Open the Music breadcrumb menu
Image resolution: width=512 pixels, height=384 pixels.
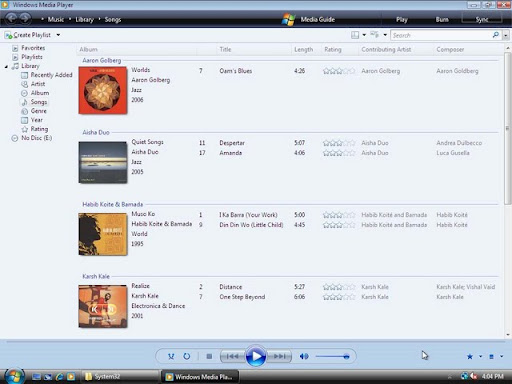coord(56,19)
